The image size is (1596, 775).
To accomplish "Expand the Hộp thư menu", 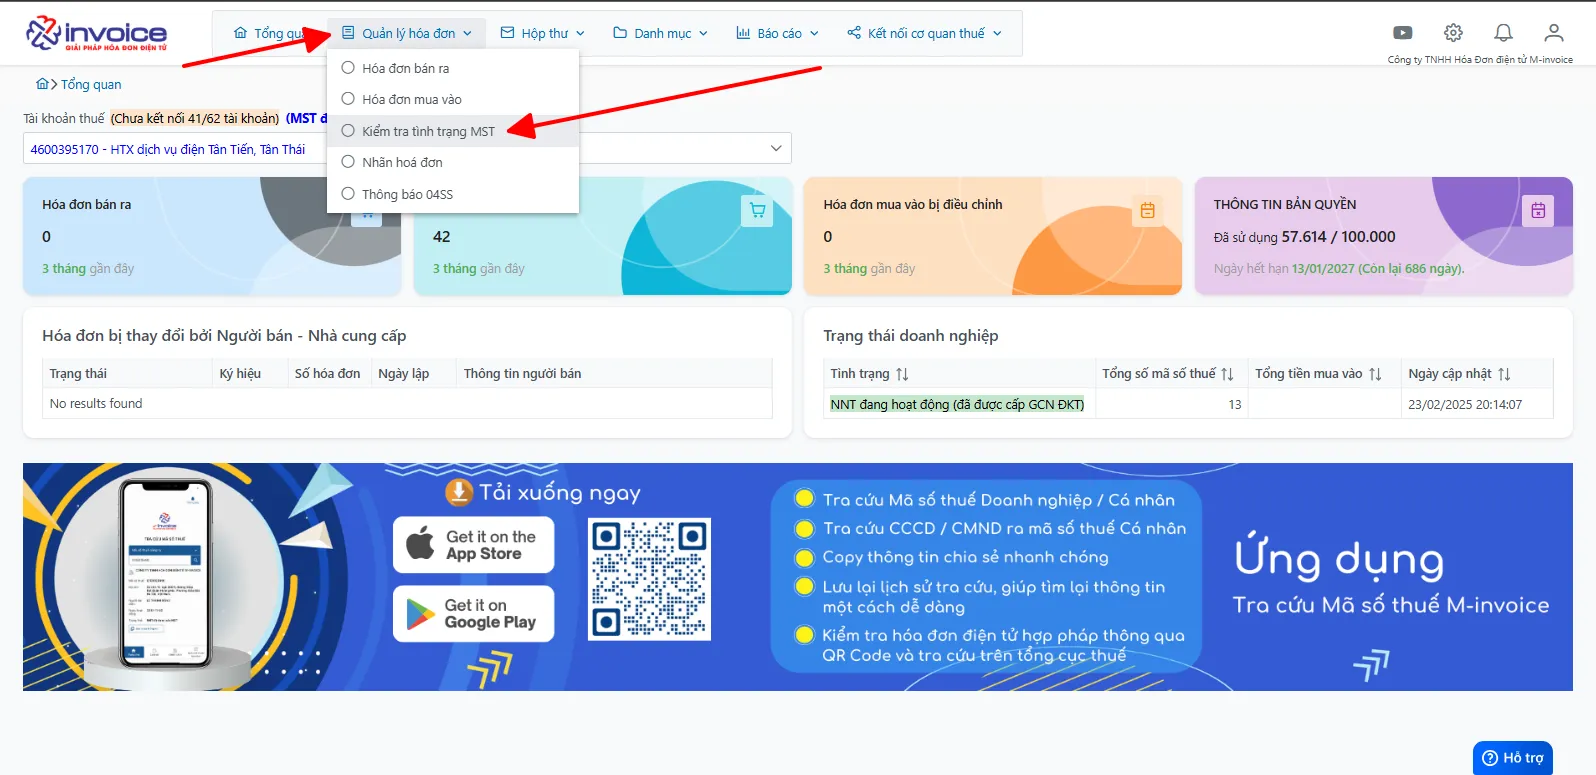I will point(543,33).
